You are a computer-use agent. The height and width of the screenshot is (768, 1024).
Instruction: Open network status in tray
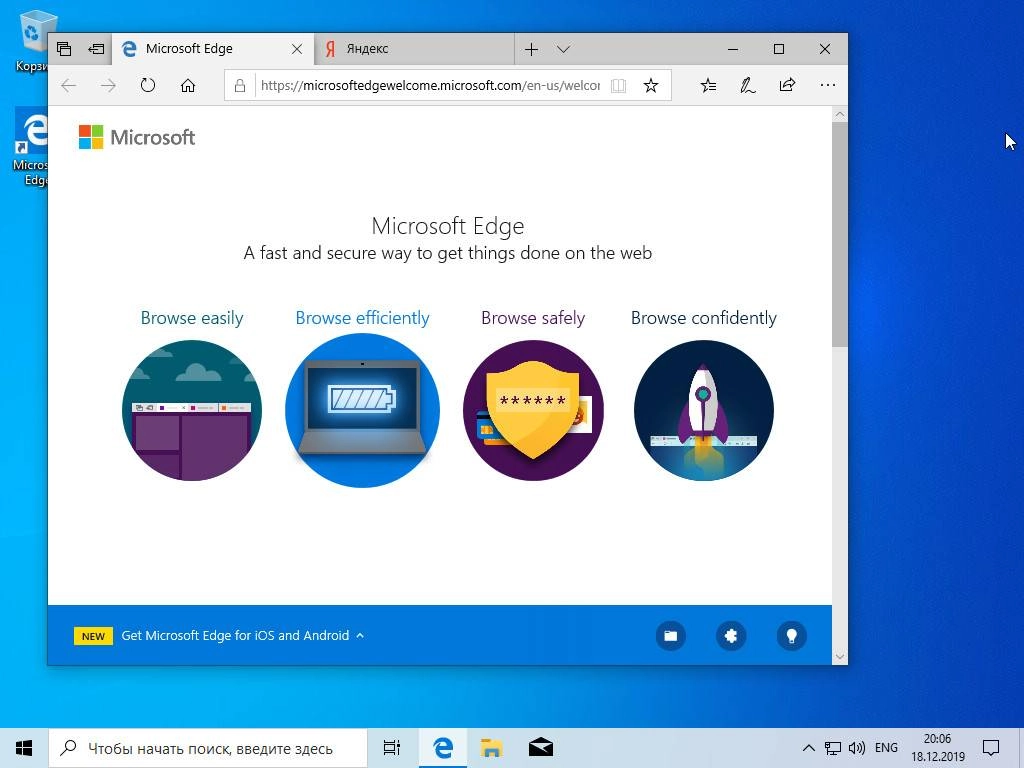pyautogui.click(x=833, y=748)
